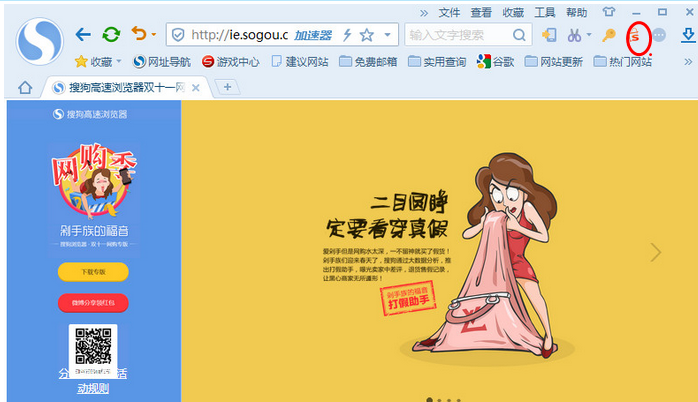Click the magnifier search icon
This screenshot has height=402, width=698.
pyautogui.click(x=519, y=35)
